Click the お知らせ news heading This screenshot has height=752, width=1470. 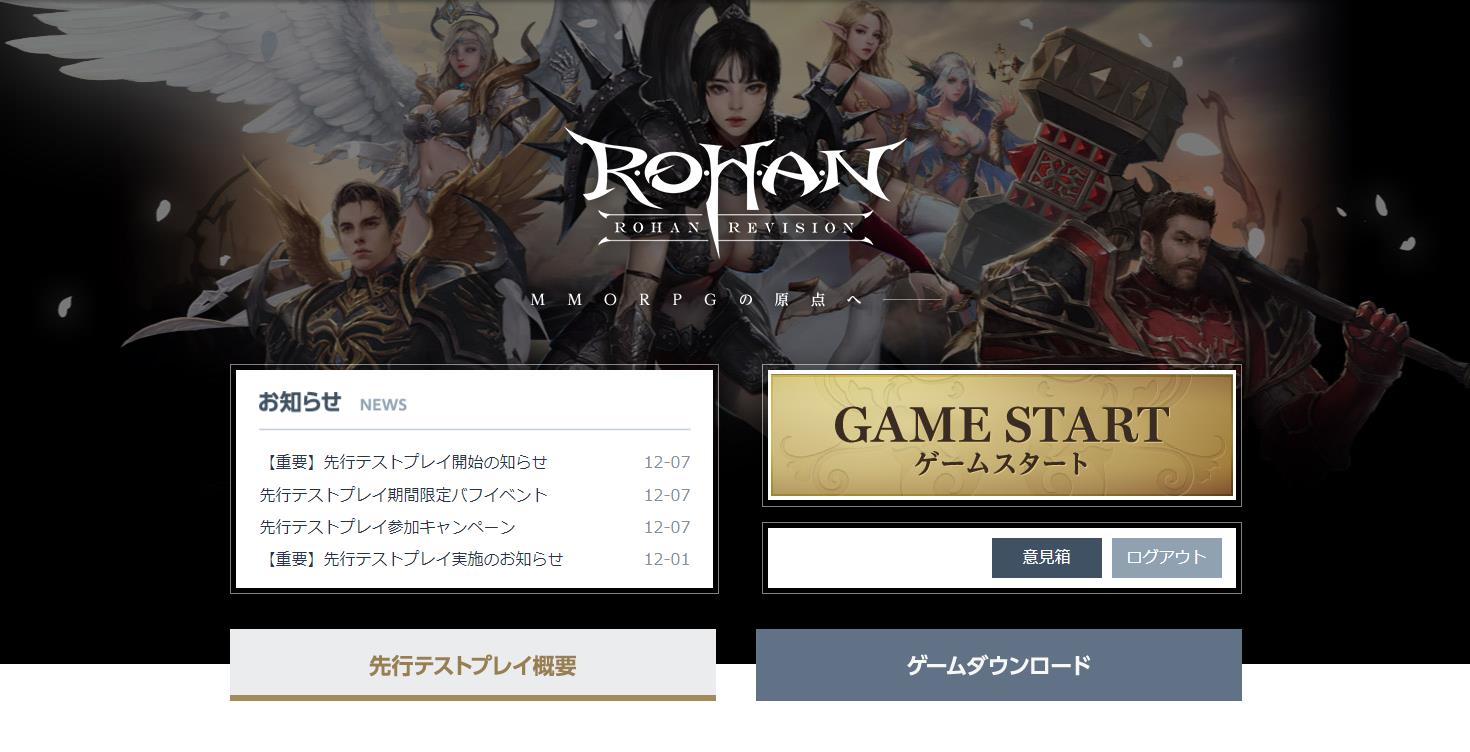point(300,402)
